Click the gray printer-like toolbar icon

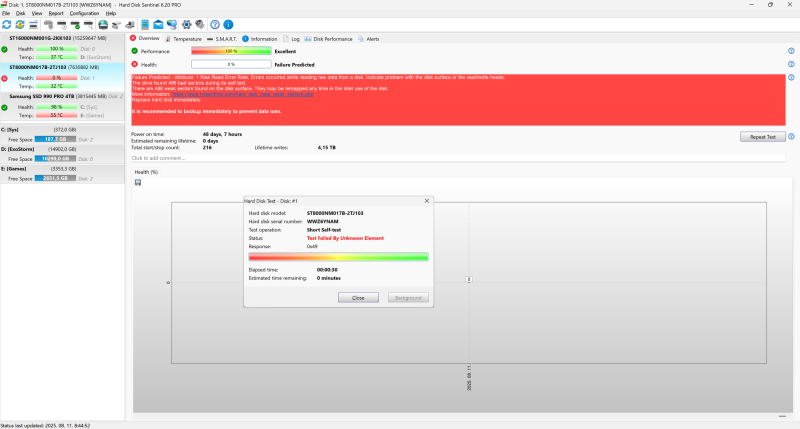tap(130, 24)
